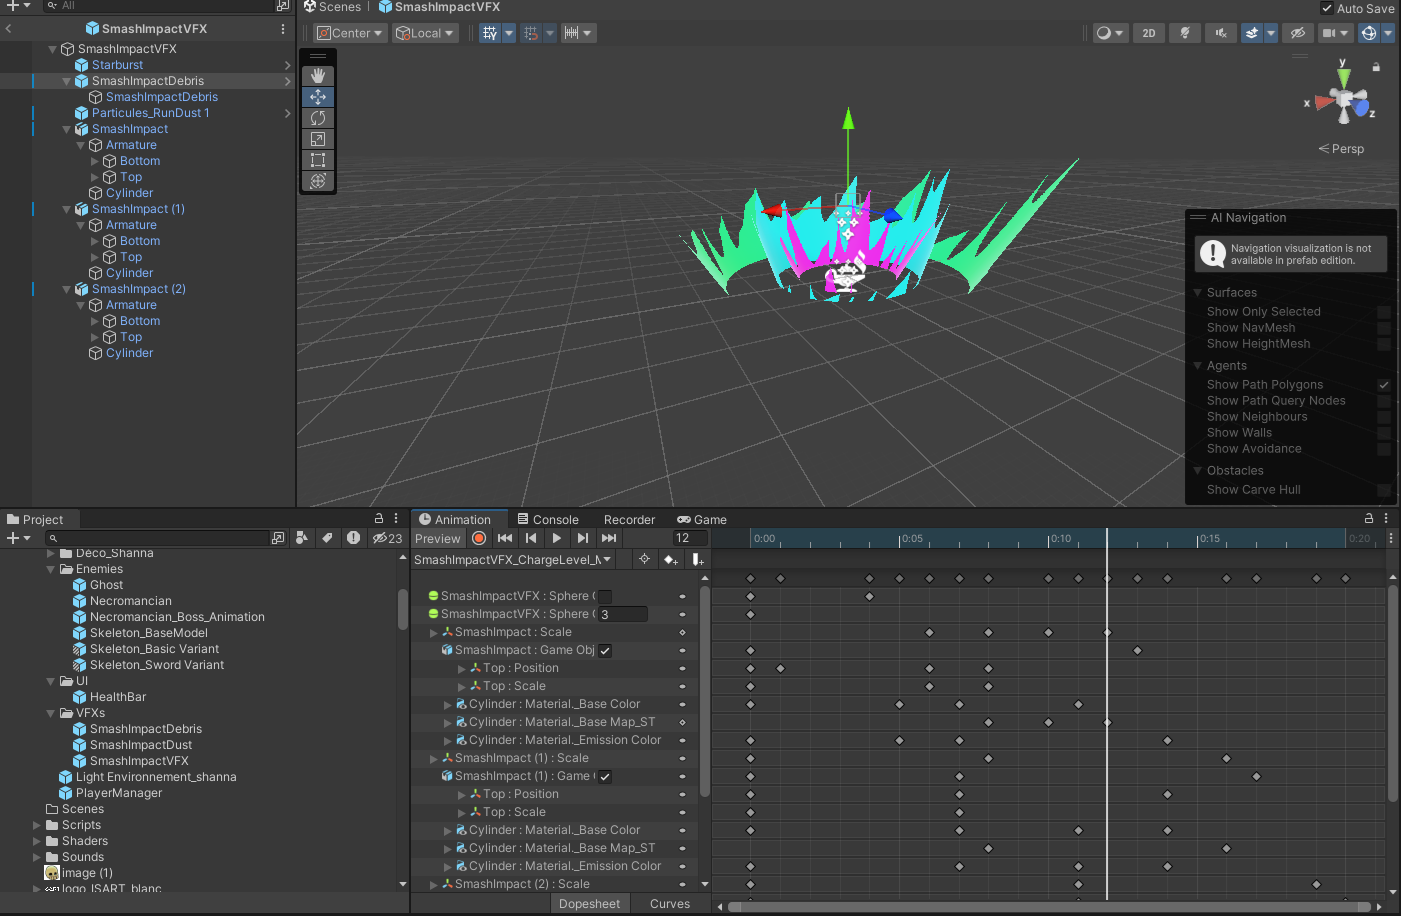The height and width of the screenshot is (916, 1401).
Task: Expand the Scripts folder
Action: (x=37, y=825)
